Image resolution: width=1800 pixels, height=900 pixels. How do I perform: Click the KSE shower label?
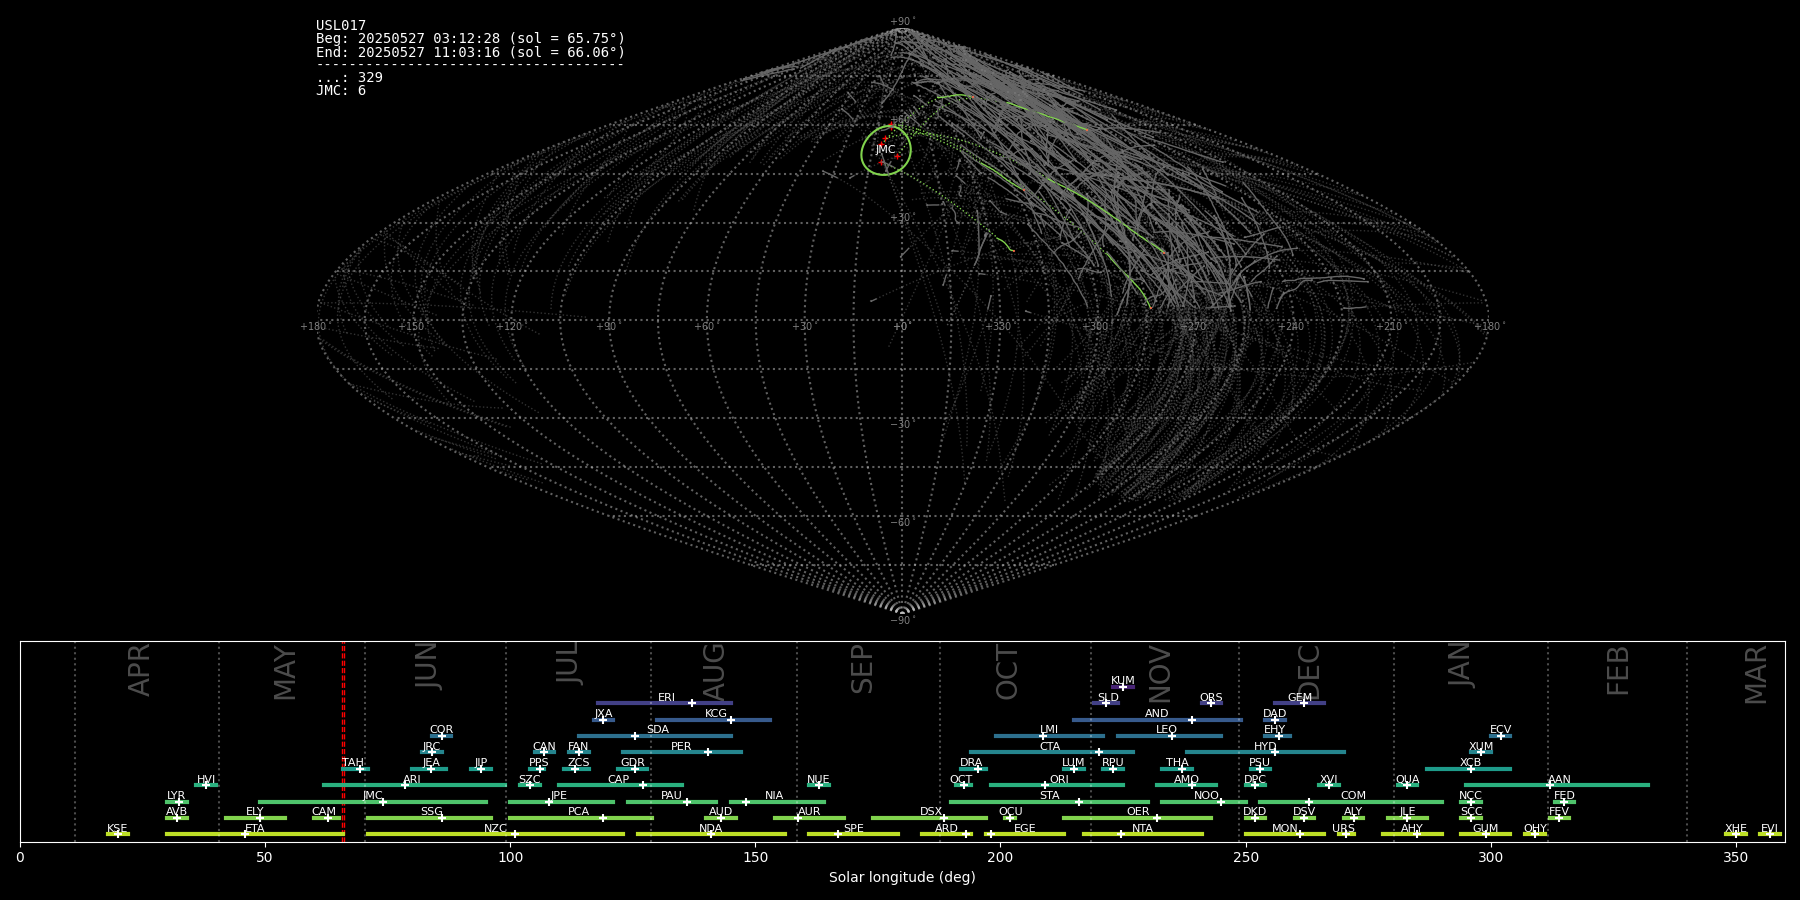pyautogui.click(x=117, y=829)
